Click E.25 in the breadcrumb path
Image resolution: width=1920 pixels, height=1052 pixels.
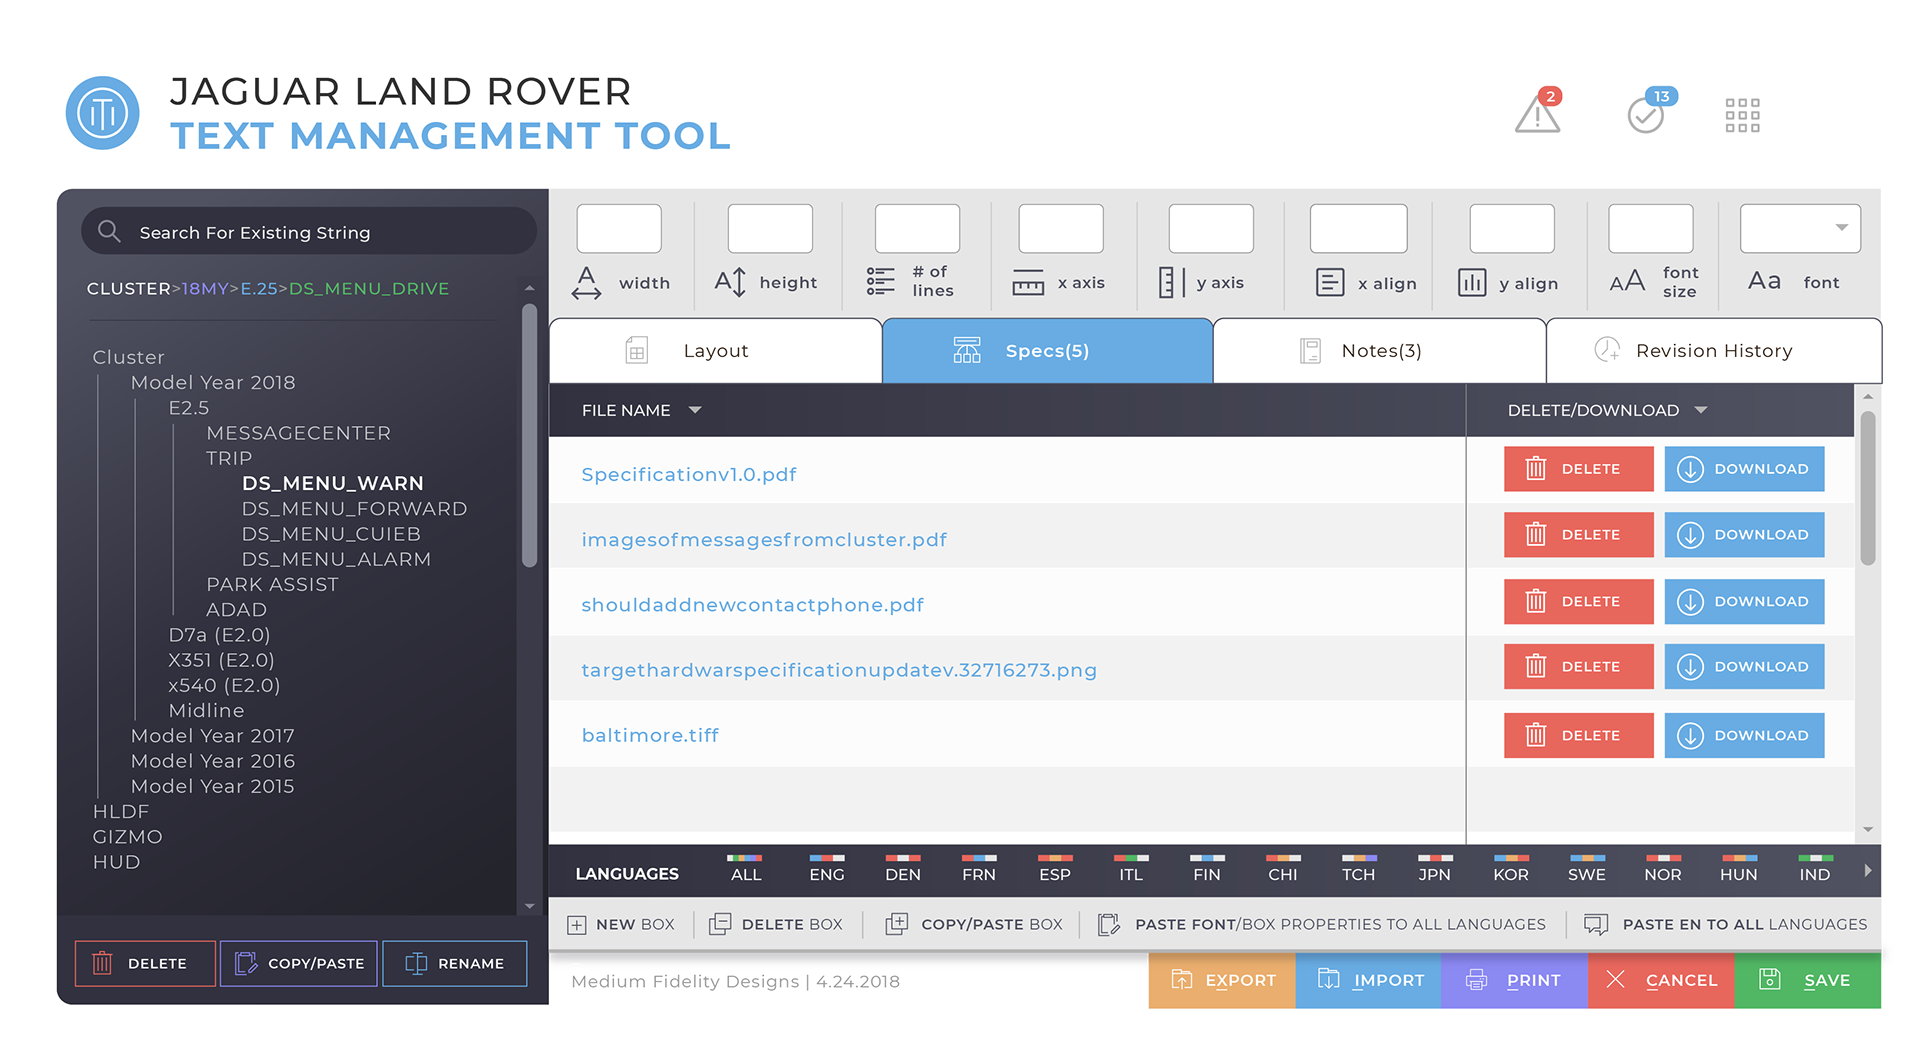[258, 288]
